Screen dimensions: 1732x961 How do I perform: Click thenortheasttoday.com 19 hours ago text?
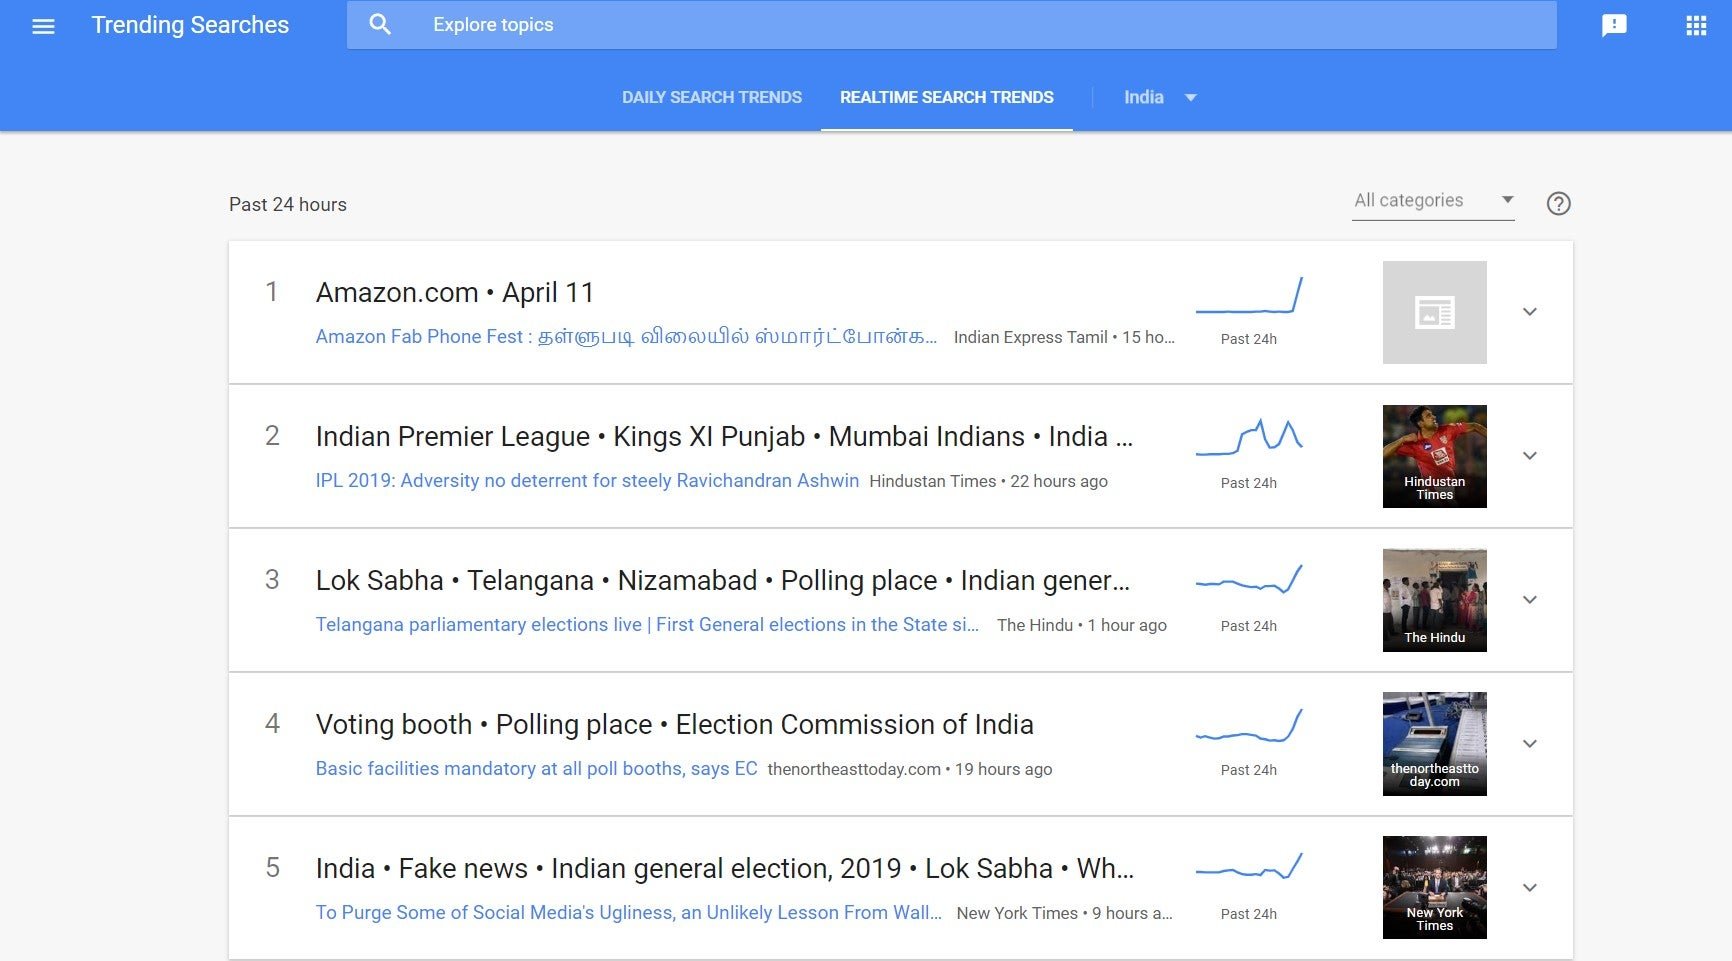click(910, 769)
